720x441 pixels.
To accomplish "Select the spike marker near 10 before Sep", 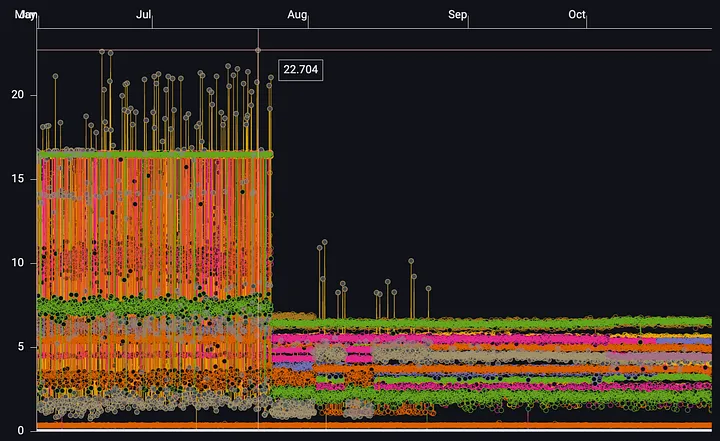I will 411,262.
